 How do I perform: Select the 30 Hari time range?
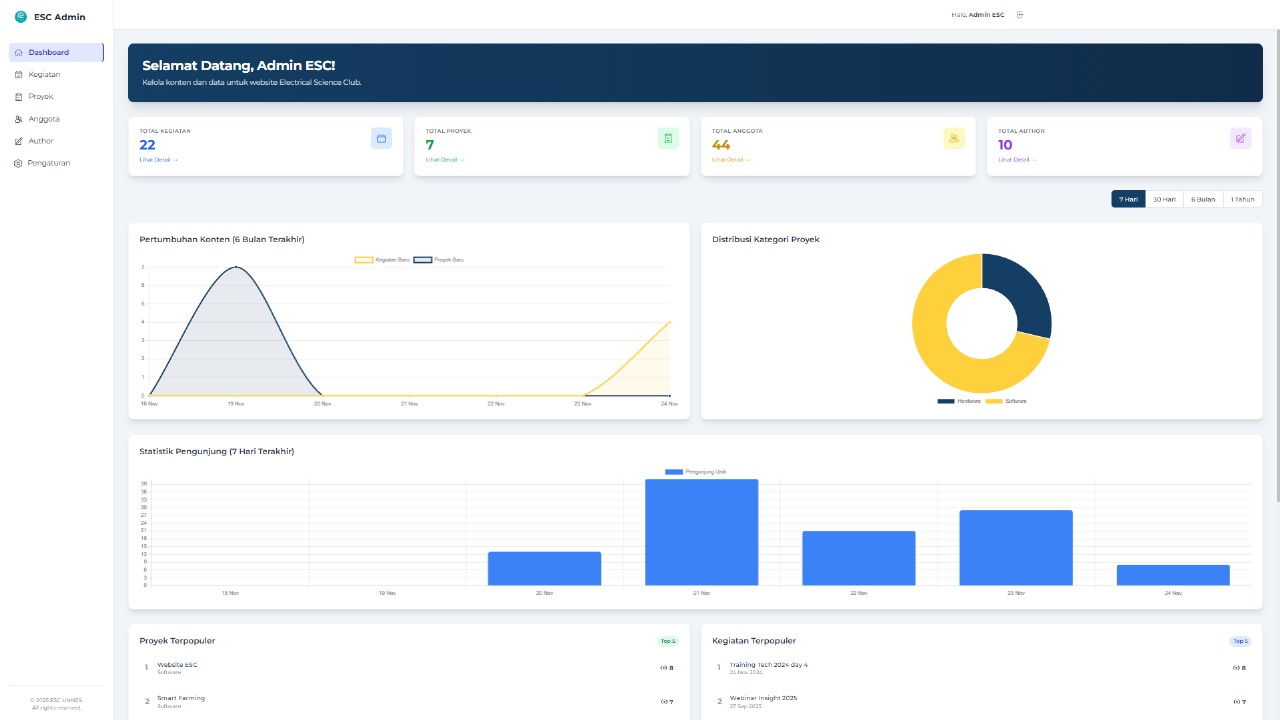(1164, 199)
